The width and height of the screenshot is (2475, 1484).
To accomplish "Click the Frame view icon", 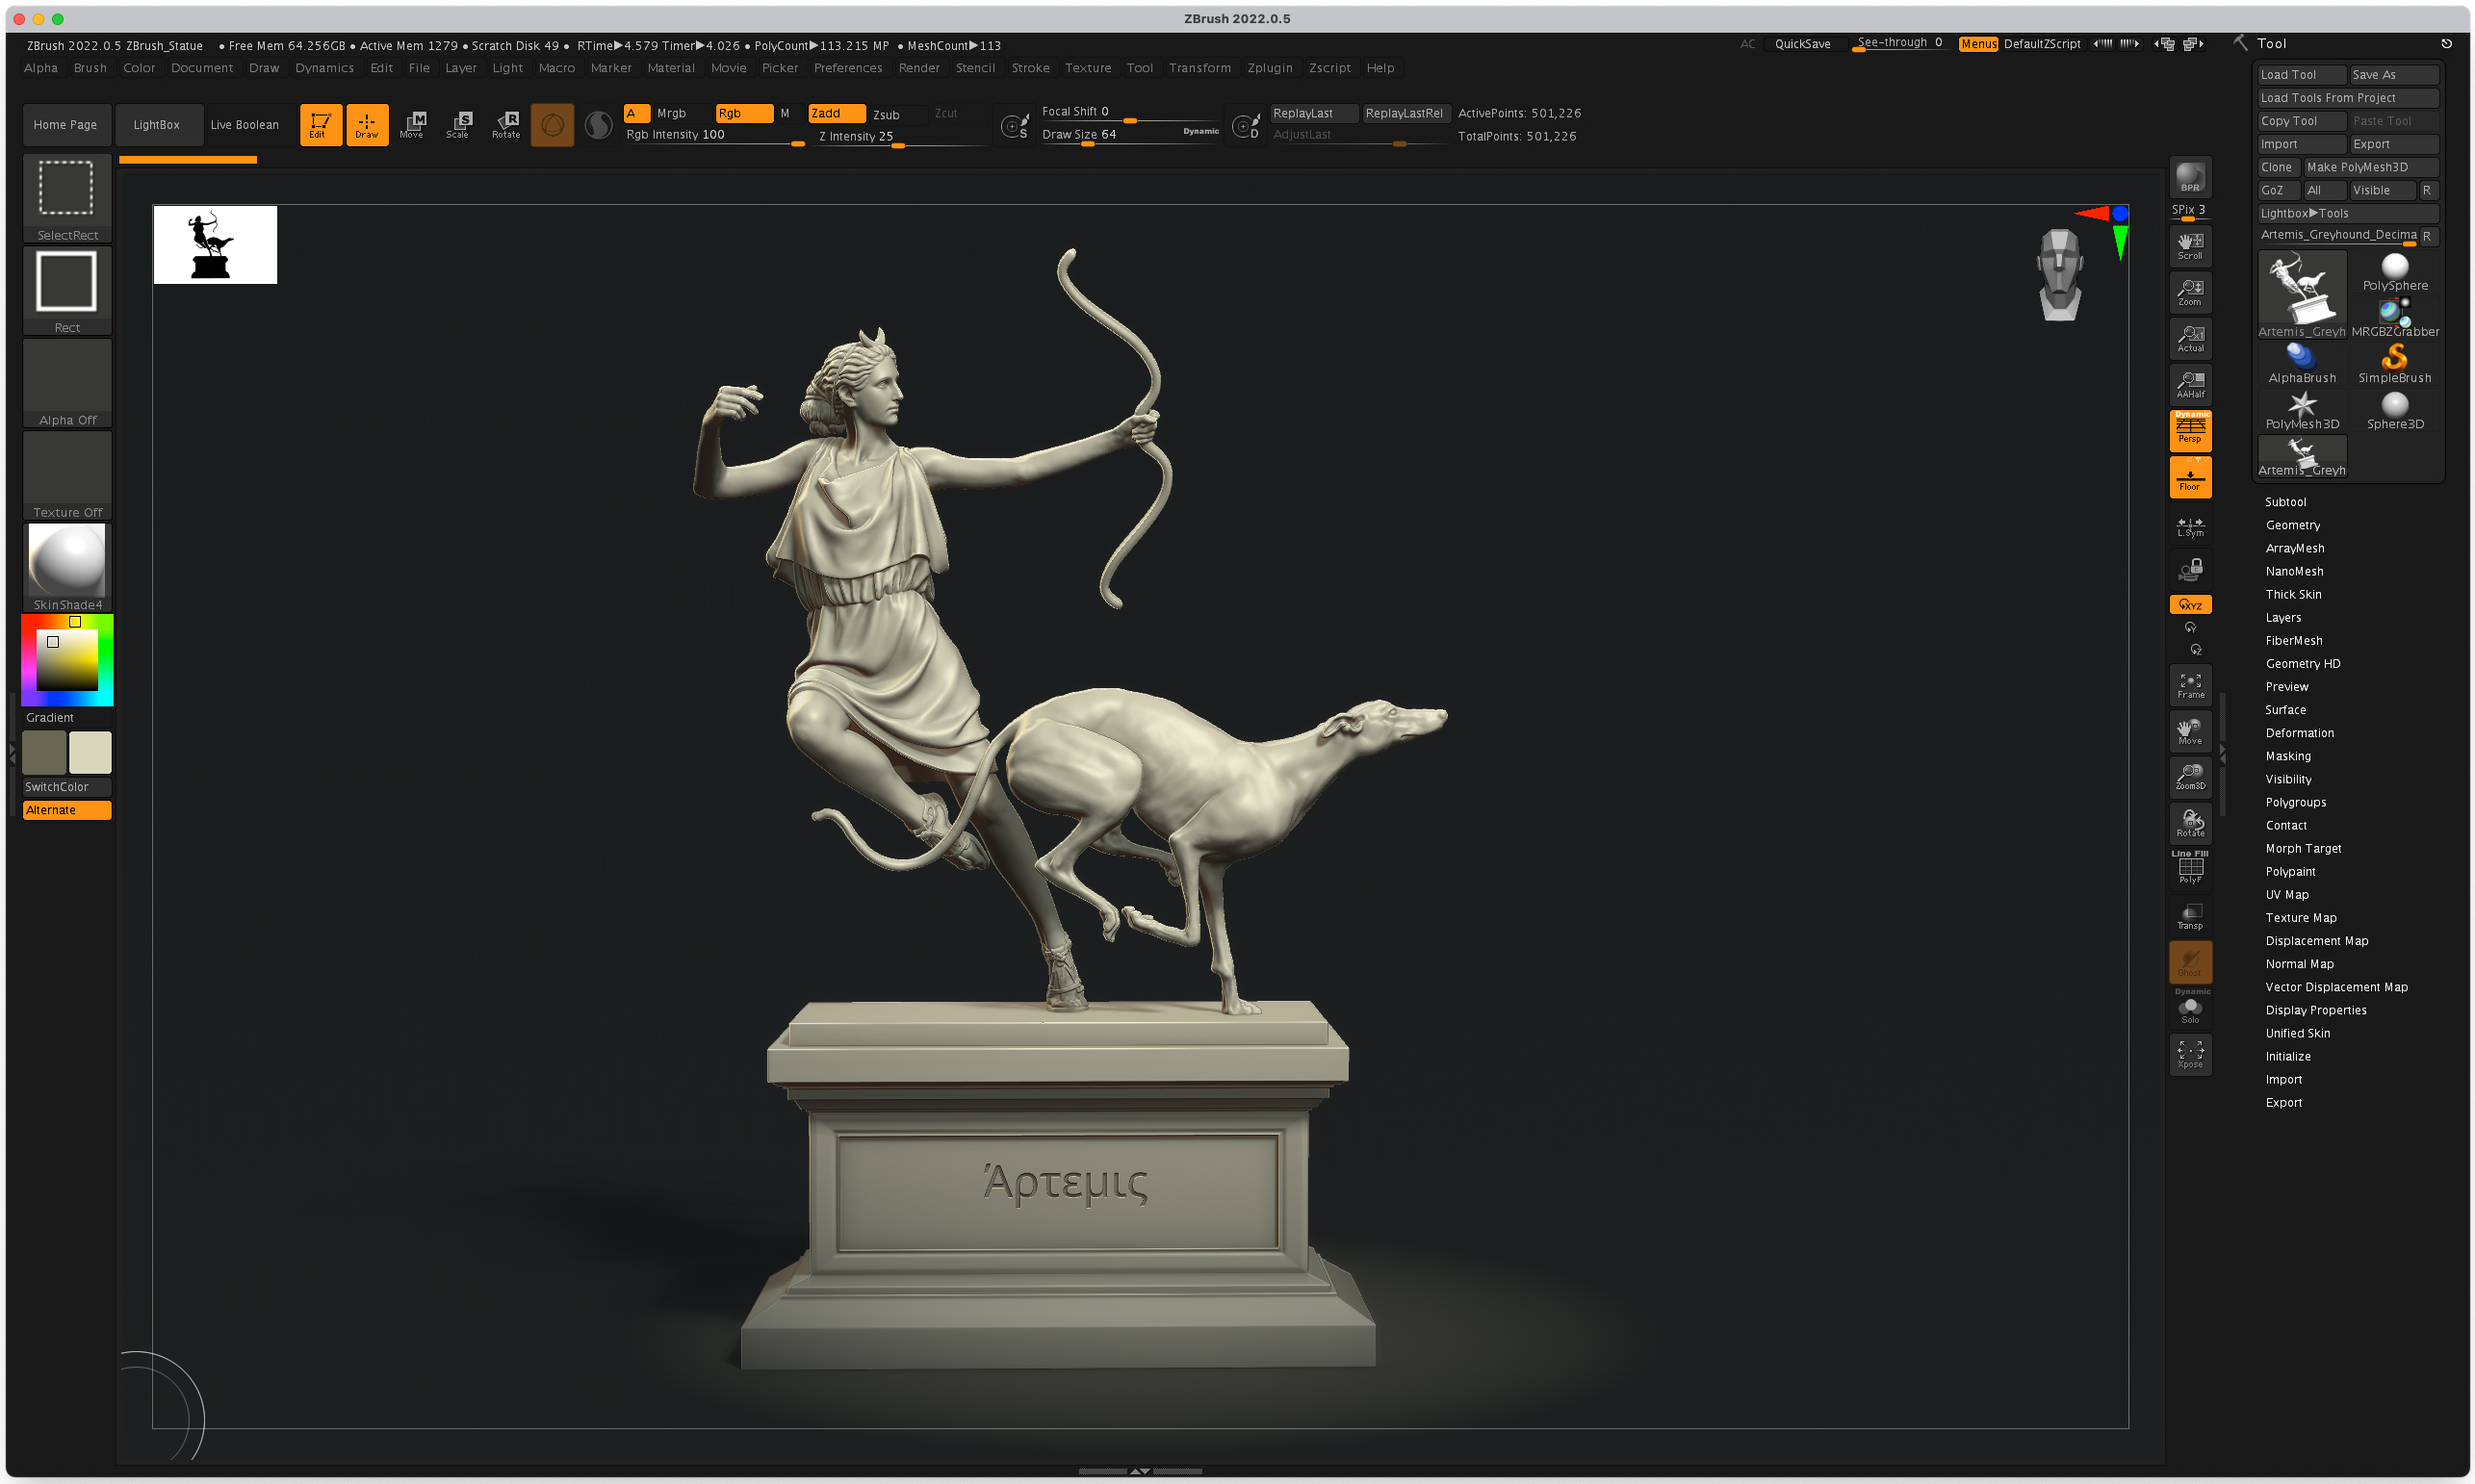I will (x=2189, y=685).
